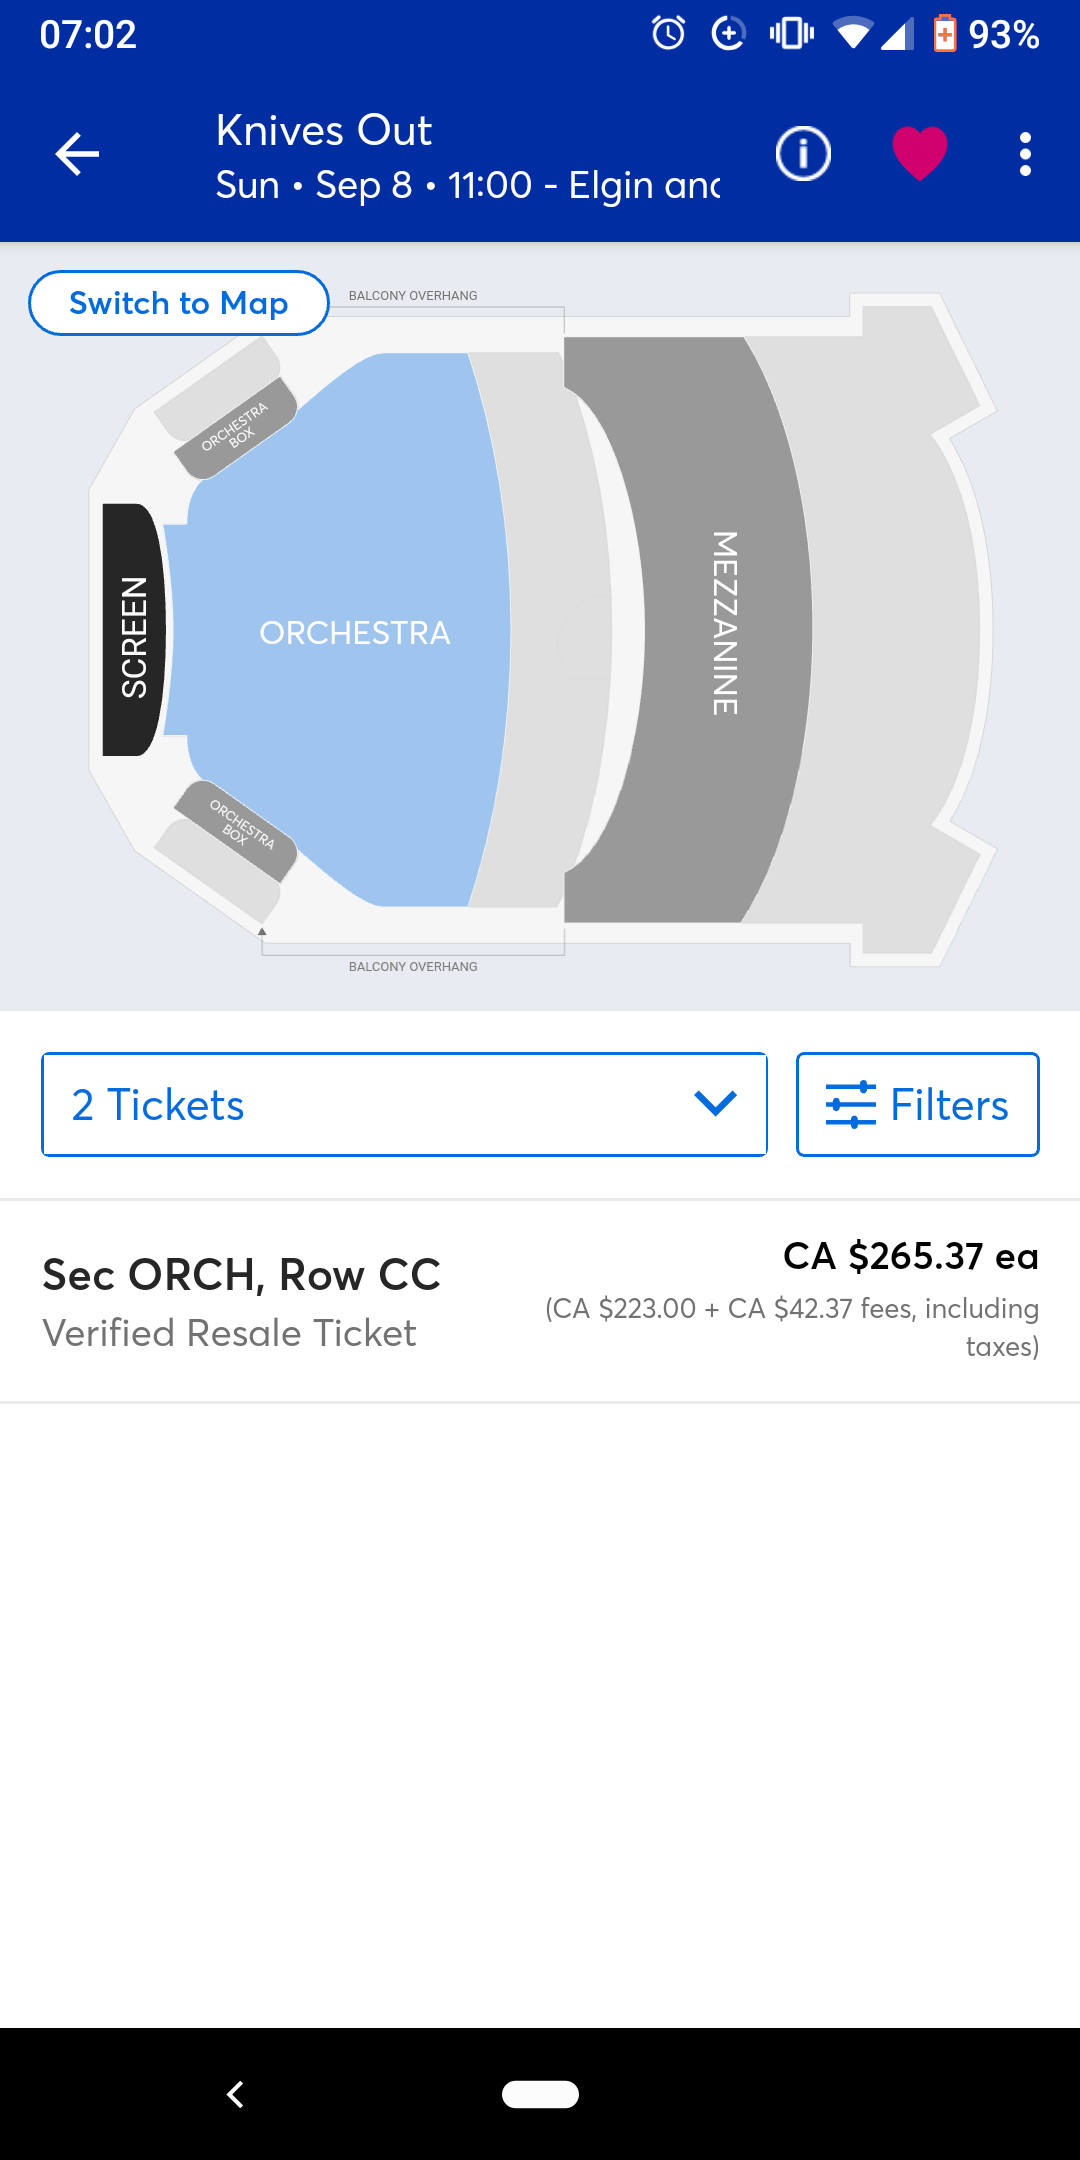Click the Switch to Map button
This screenshot has width=1080, height=2160.
coord(178,302)
